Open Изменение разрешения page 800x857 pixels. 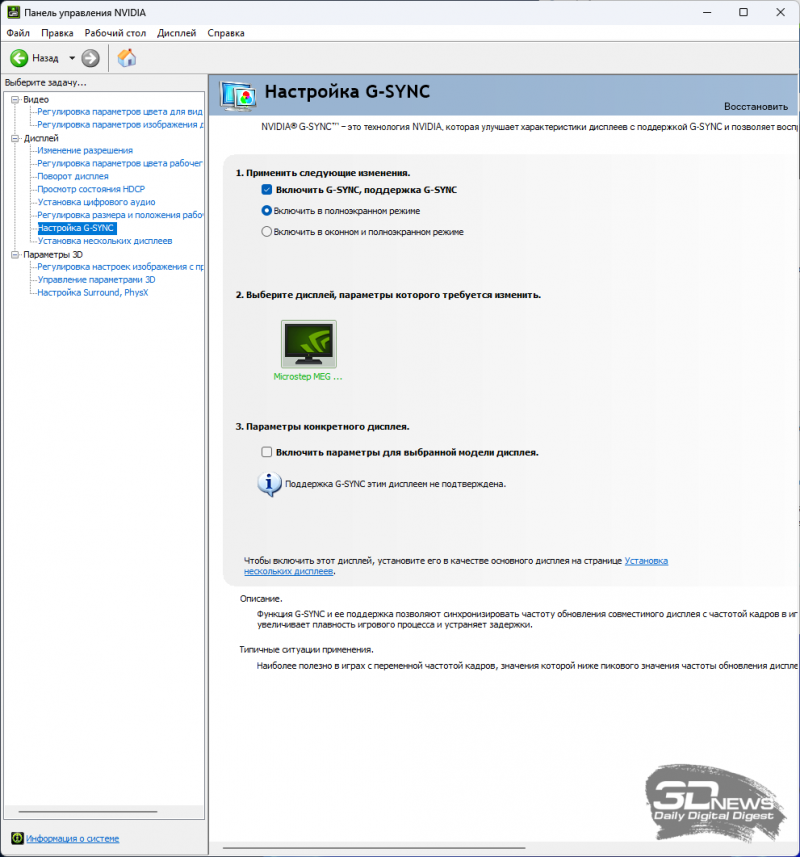(x=85, y=150)
